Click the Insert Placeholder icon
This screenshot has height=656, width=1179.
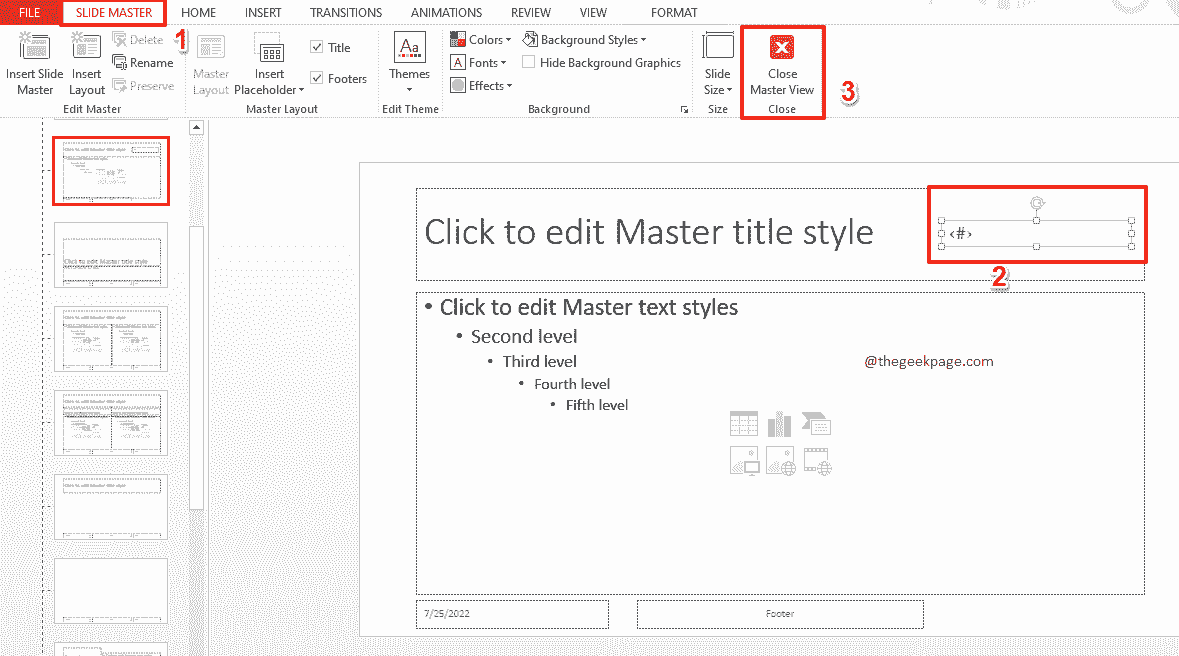(x=269, y=50)
